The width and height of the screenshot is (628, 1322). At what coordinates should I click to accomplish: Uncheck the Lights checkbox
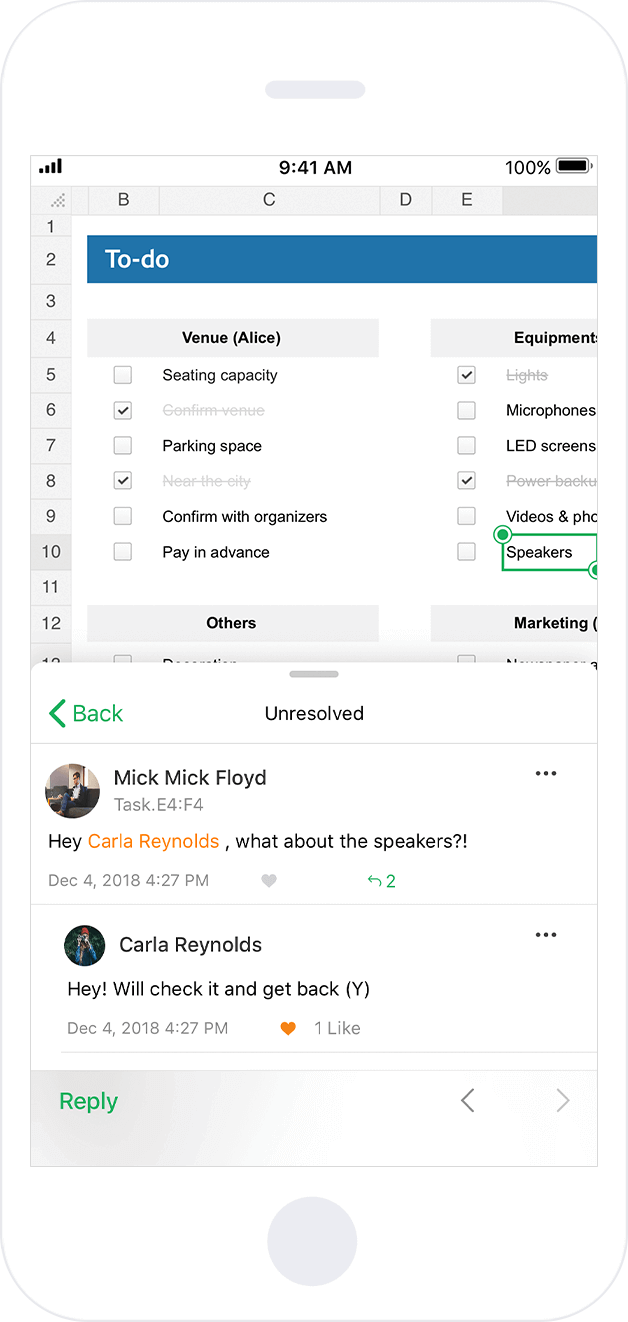tap(466, 375)
